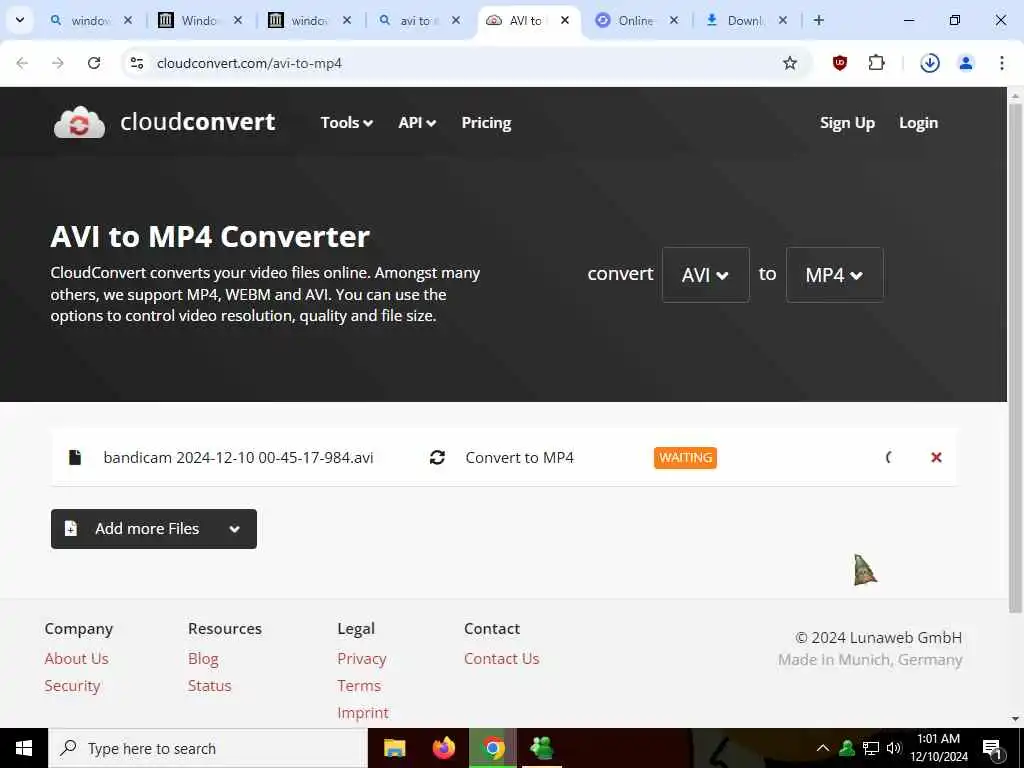Open the volume control in system tray
The image size is (1024, 768).
[x=894, y=748]
